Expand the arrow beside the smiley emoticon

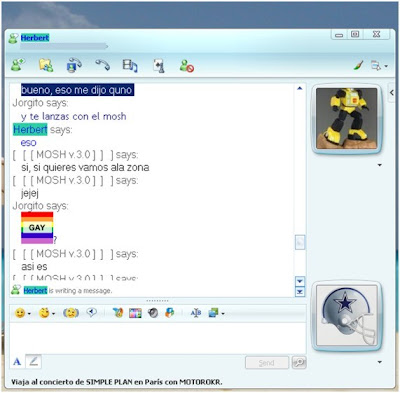(x=29, y=314)
